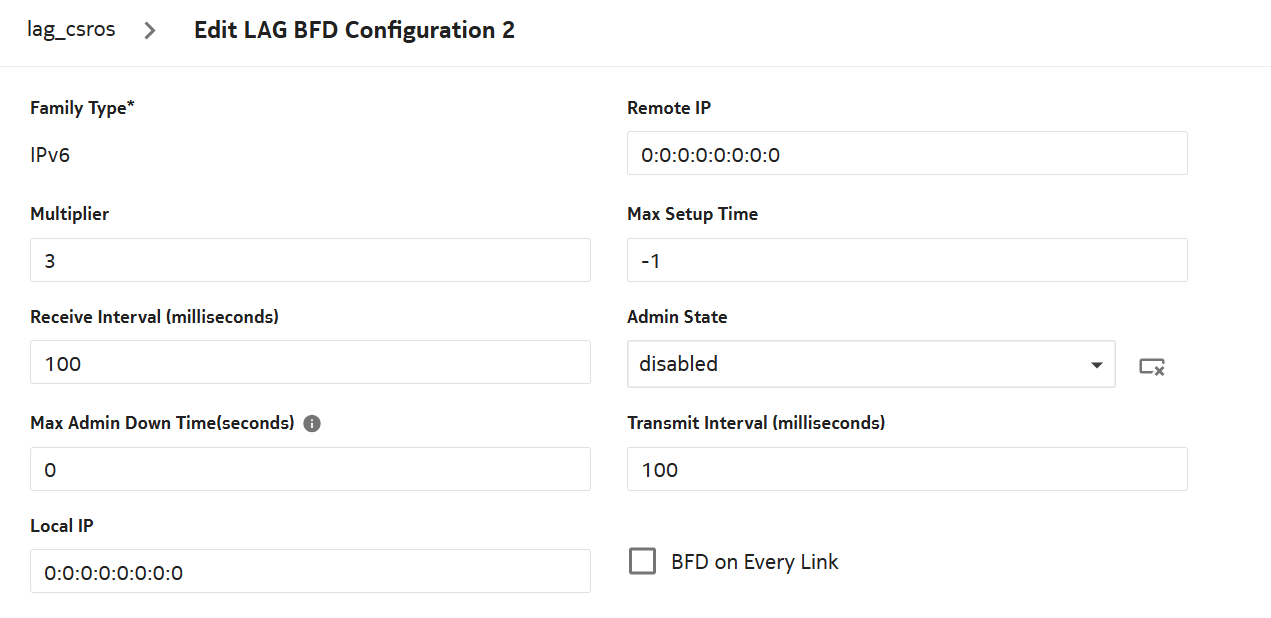Viewport: 1271px width, 618px height.
Task: Click the Max Admin Down Time field
Action: coord(310,469)
